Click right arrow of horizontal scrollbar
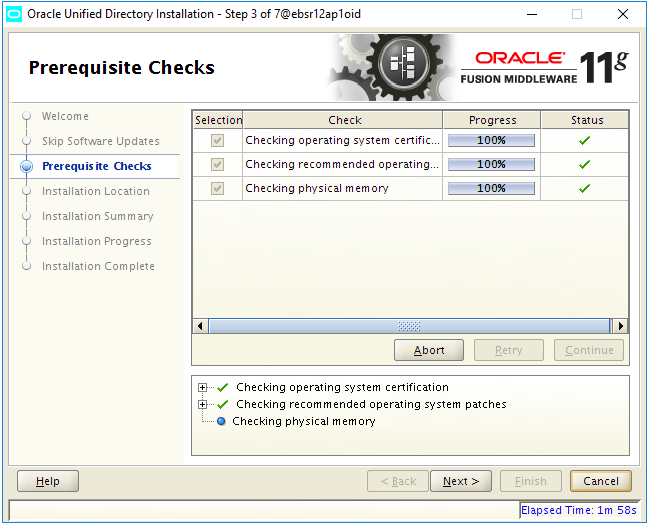Screen dimensions: 649x524 pos(620,326)
